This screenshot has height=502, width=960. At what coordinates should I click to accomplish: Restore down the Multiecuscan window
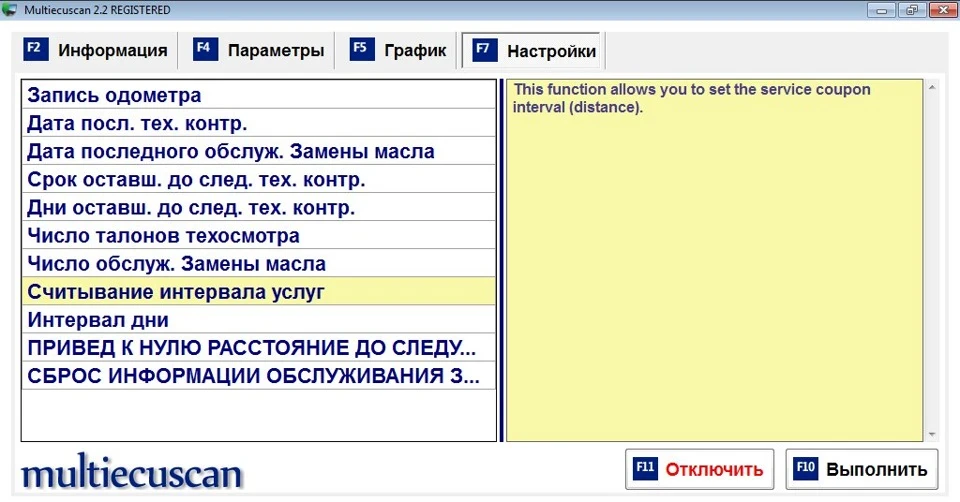912,10
